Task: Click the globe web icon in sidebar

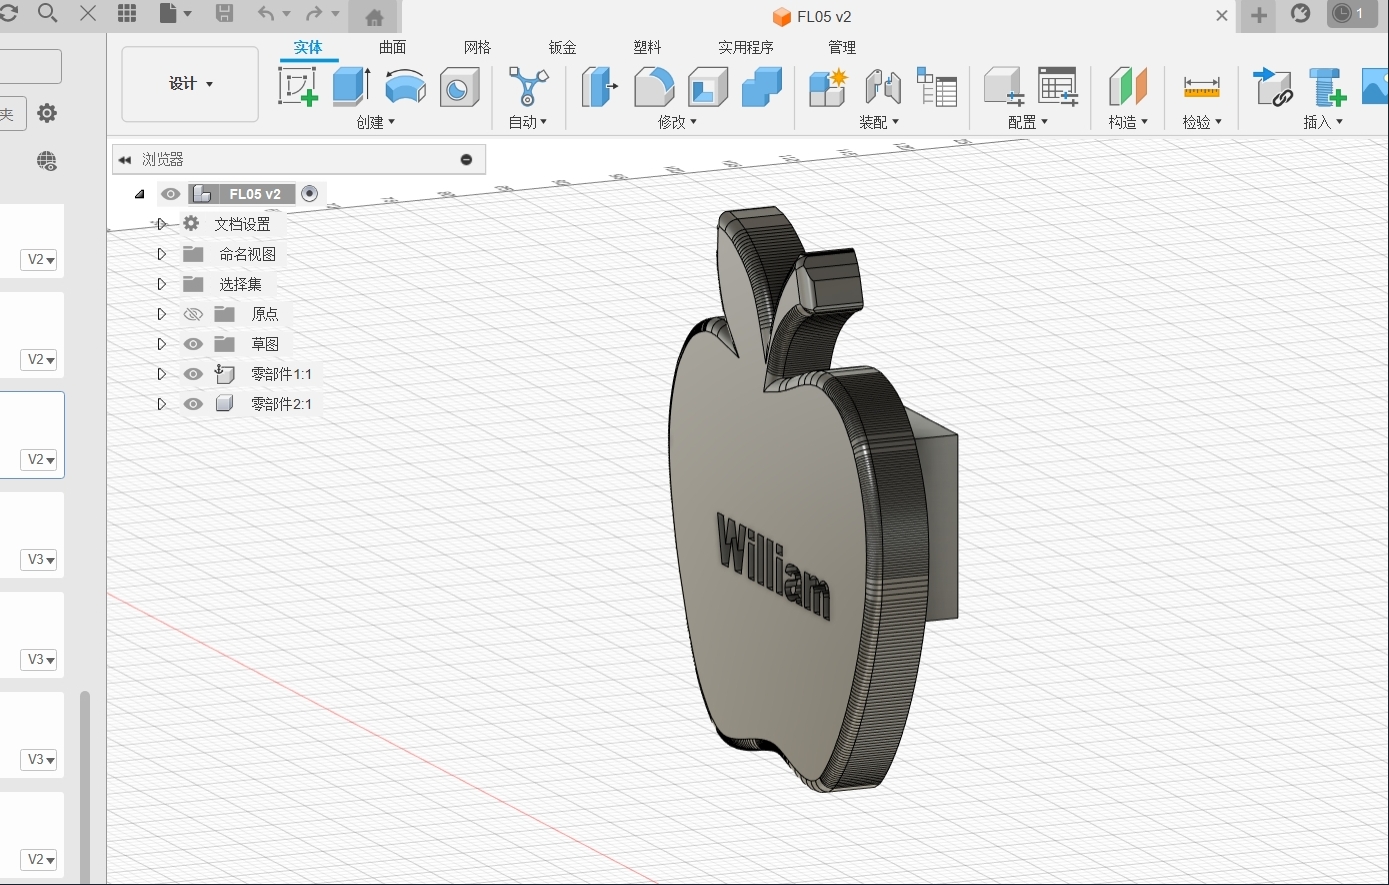Action: [47, 161]
